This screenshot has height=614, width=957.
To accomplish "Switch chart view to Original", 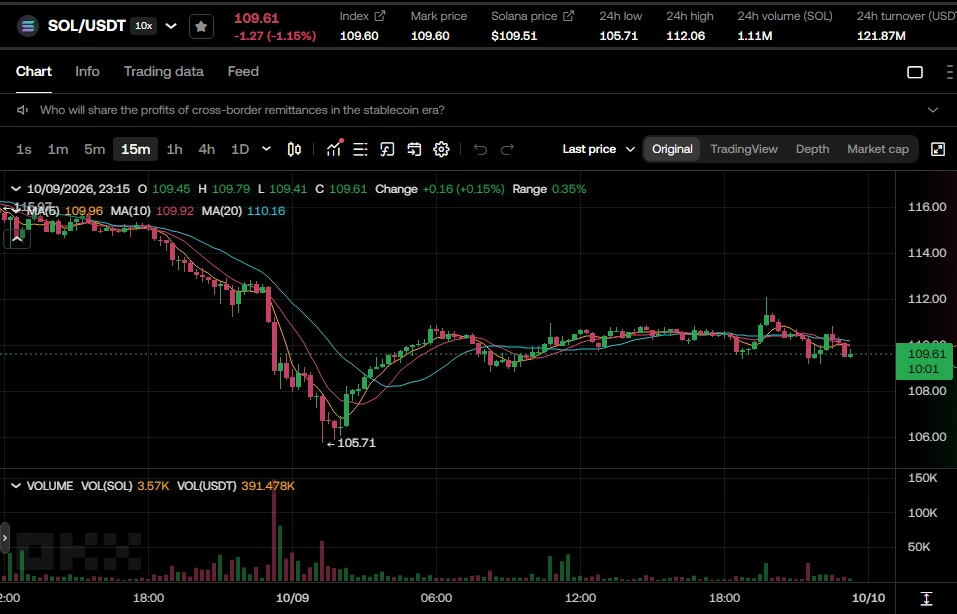I will [x=672, y=149].
